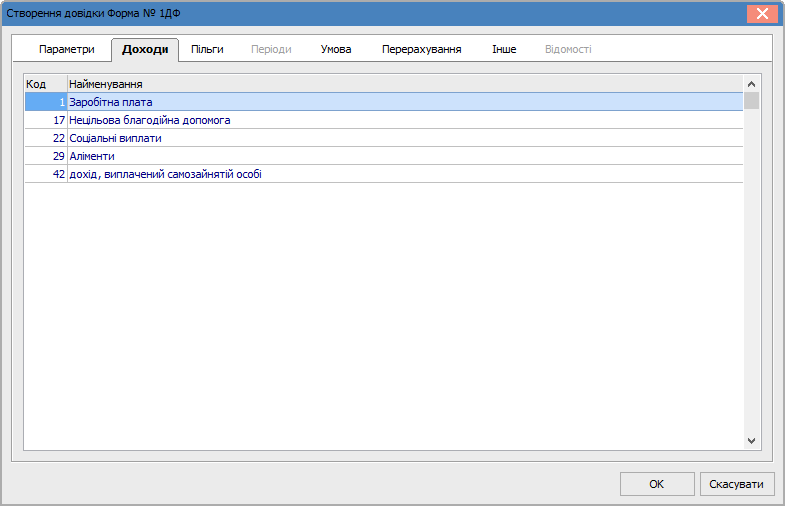Select the Аліменти row

click(x=384, y=156)
